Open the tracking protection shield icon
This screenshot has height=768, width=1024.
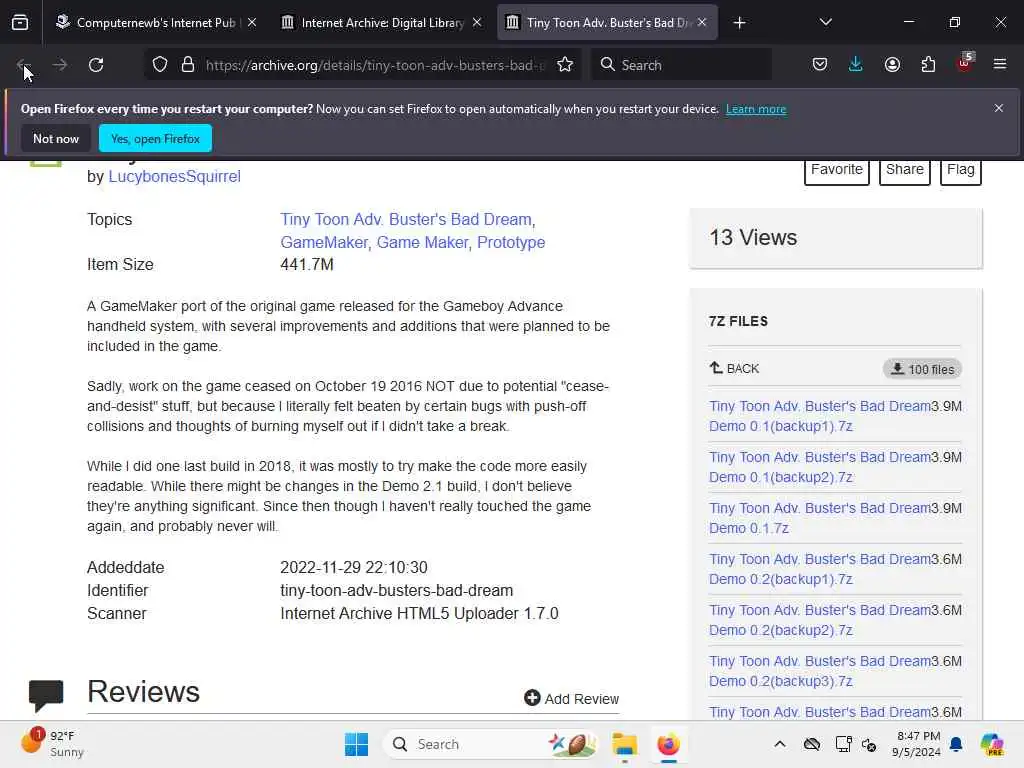[x=160, y=65]
